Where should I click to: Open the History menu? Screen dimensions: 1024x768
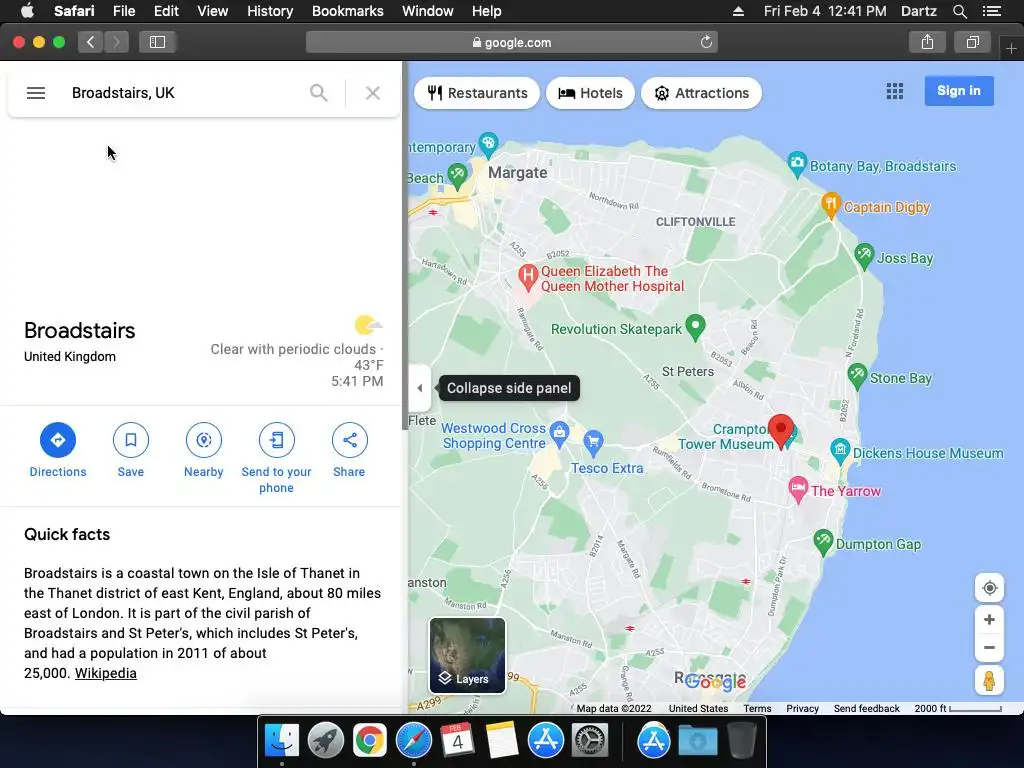270,11
